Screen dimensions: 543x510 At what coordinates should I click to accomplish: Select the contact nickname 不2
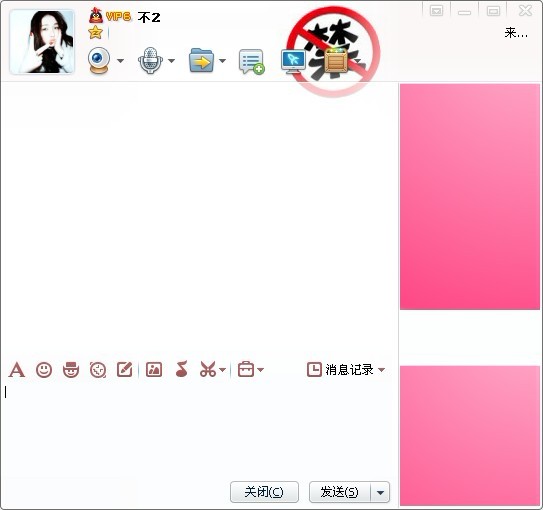pyautogui.click(x=149, y=17)
